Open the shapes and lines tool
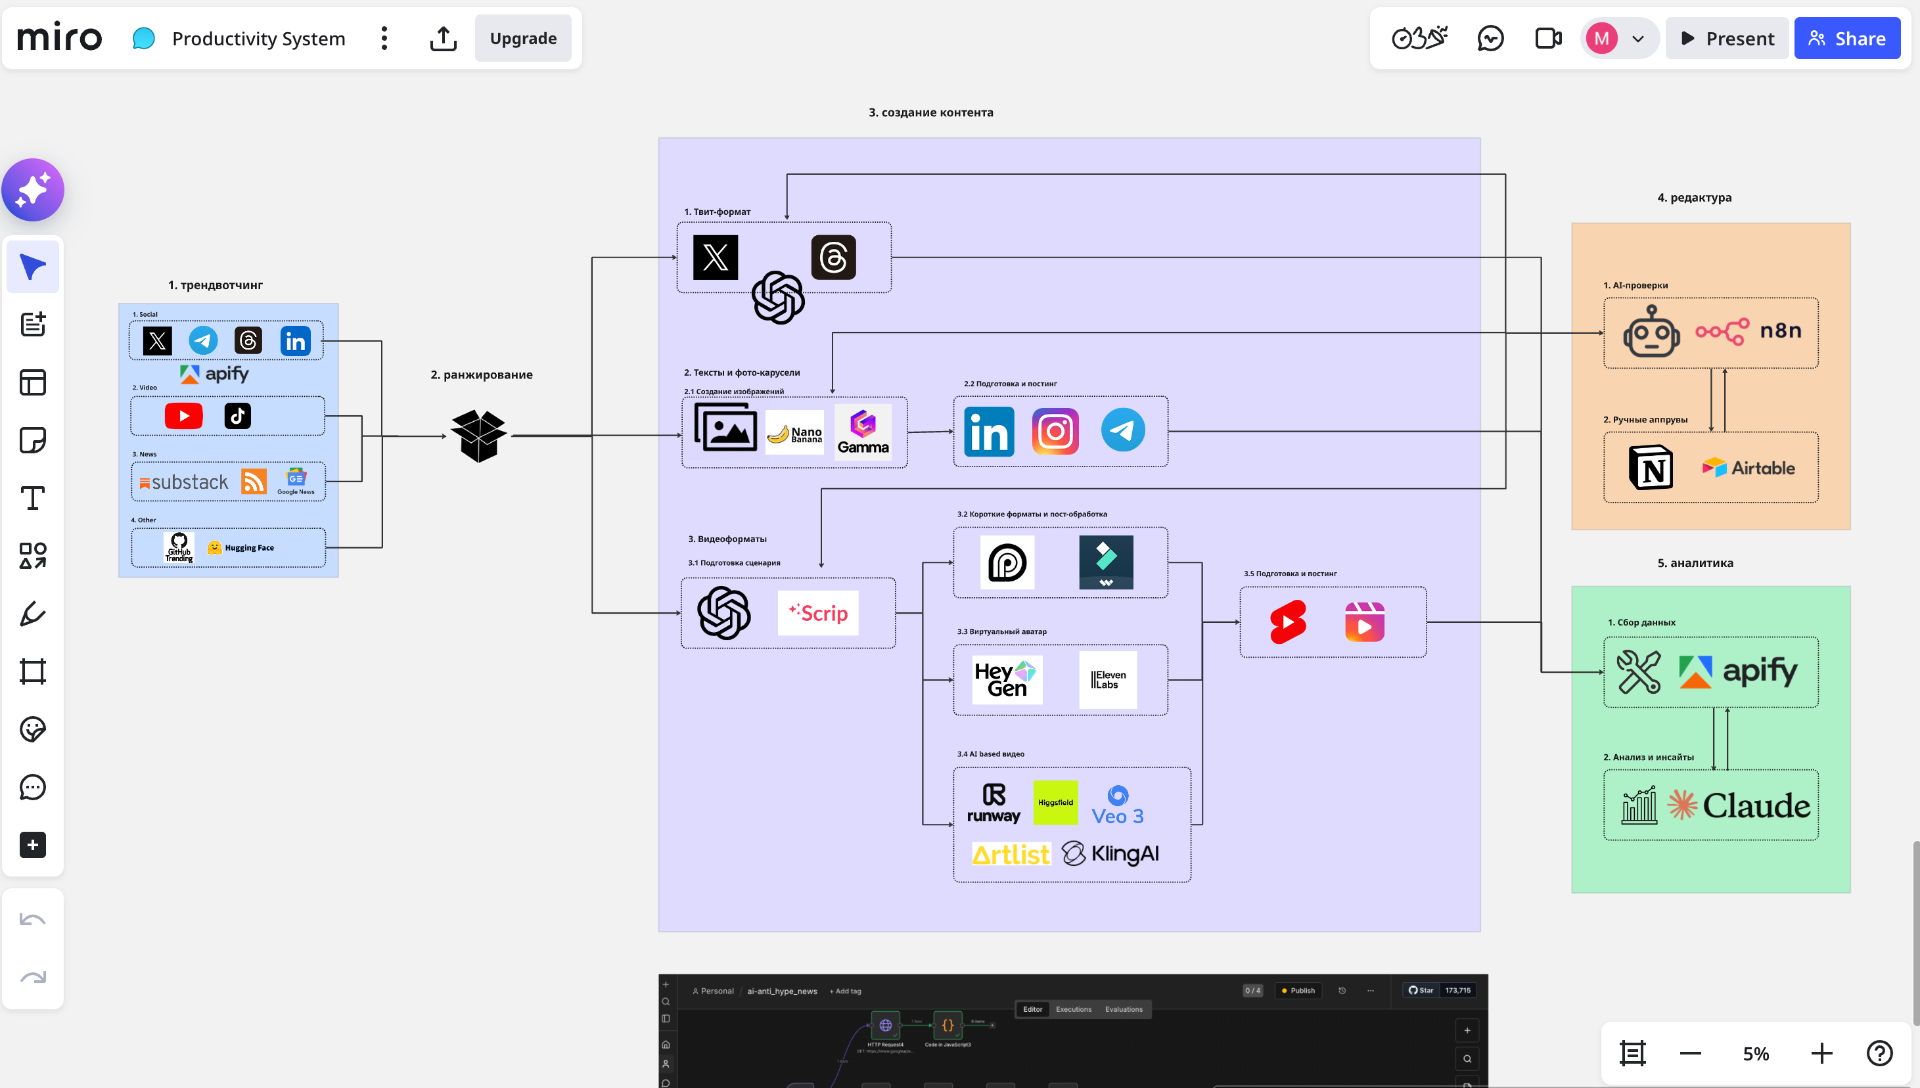Viewport: 1920px width, 1088px height. 33,556
